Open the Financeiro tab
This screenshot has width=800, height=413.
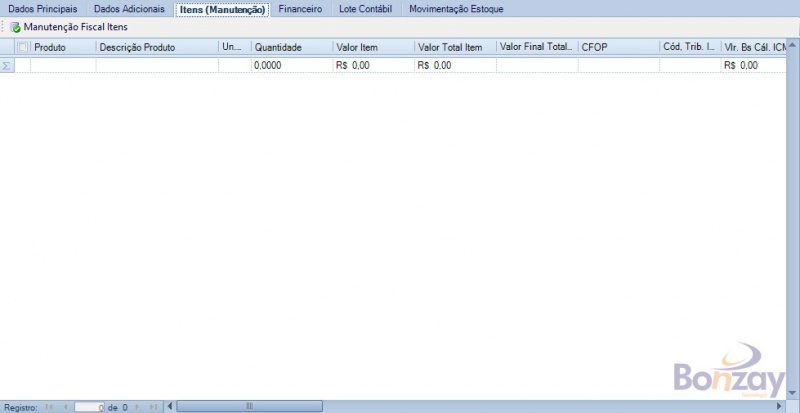301,9
